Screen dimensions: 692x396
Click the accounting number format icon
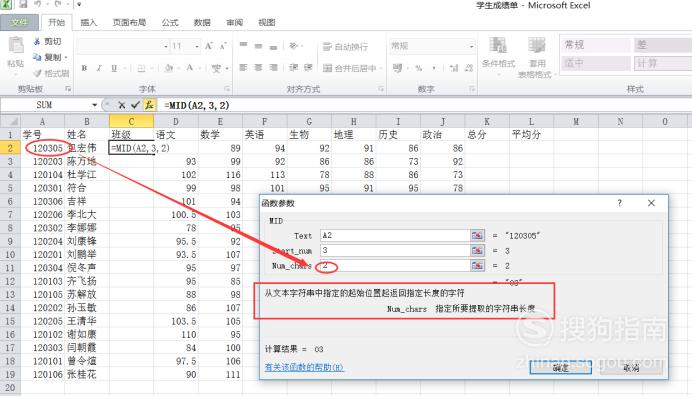point(398,68)
